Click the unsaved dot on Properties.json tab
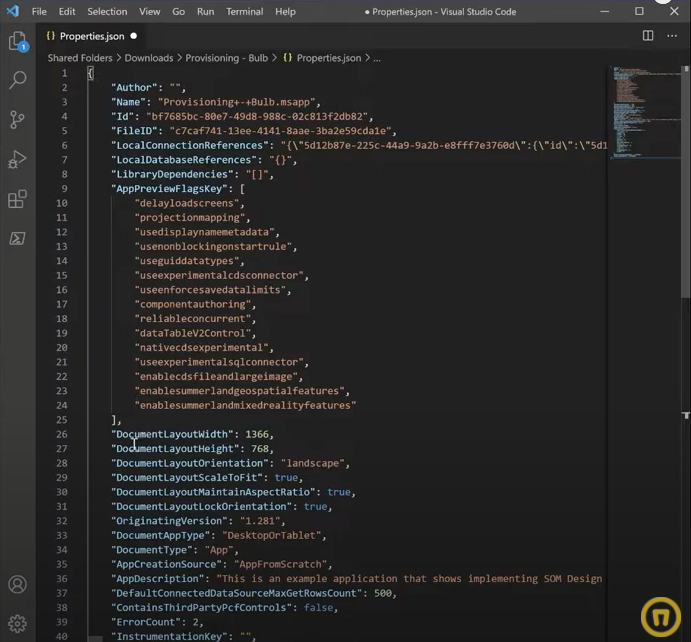Viewport: 691px width, 642px height. click(x=133, y=36)
